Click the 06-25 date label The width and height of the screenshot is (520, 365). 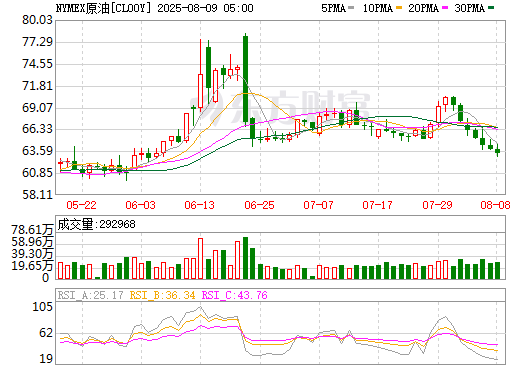259,205
